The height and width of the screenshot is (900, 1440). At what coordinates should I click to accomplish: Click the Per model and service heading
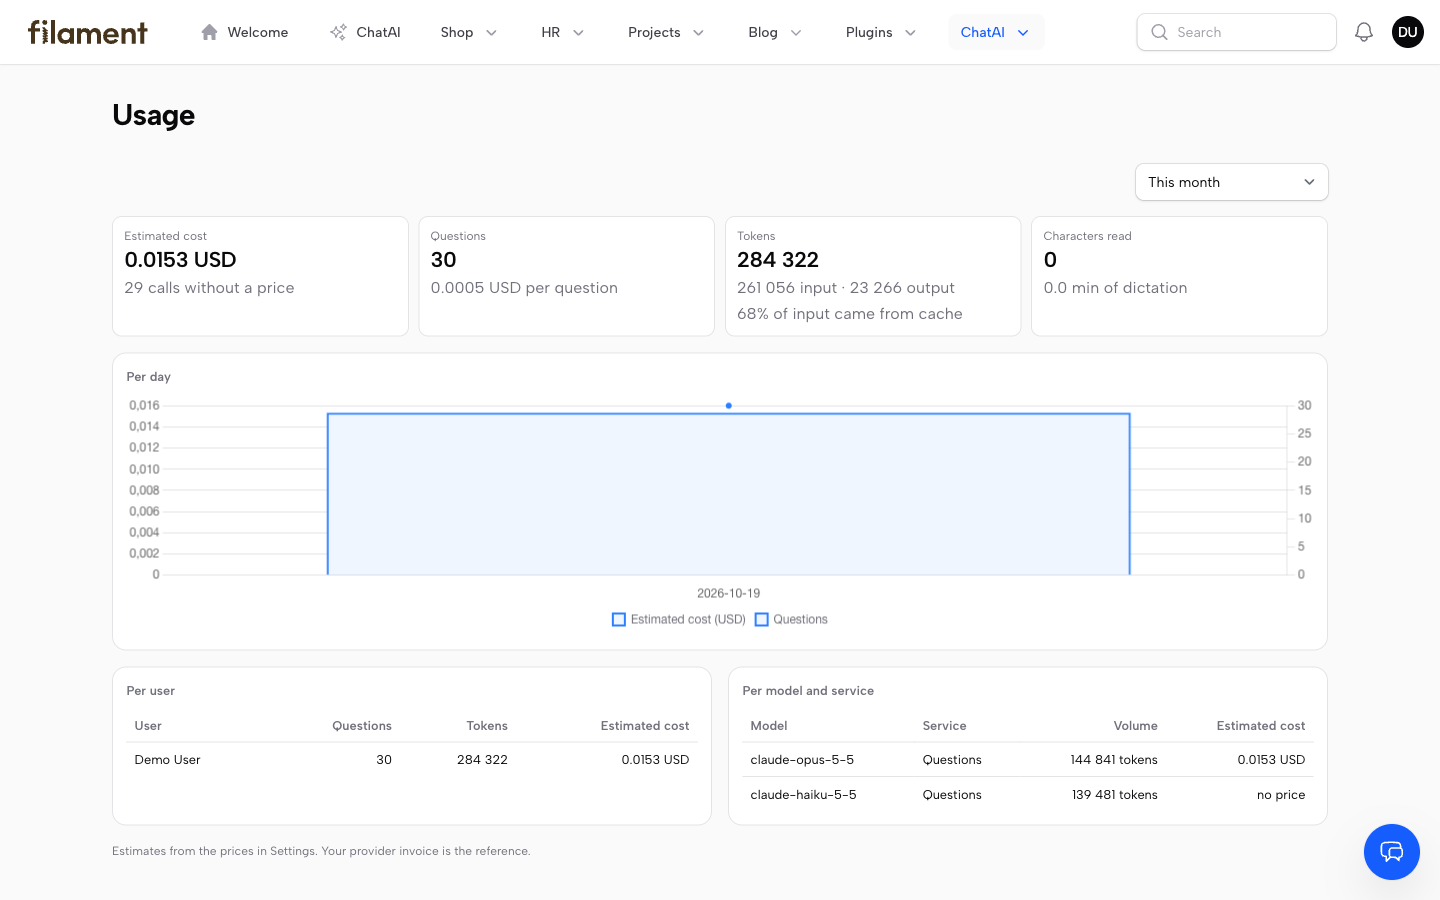[808, 691]
